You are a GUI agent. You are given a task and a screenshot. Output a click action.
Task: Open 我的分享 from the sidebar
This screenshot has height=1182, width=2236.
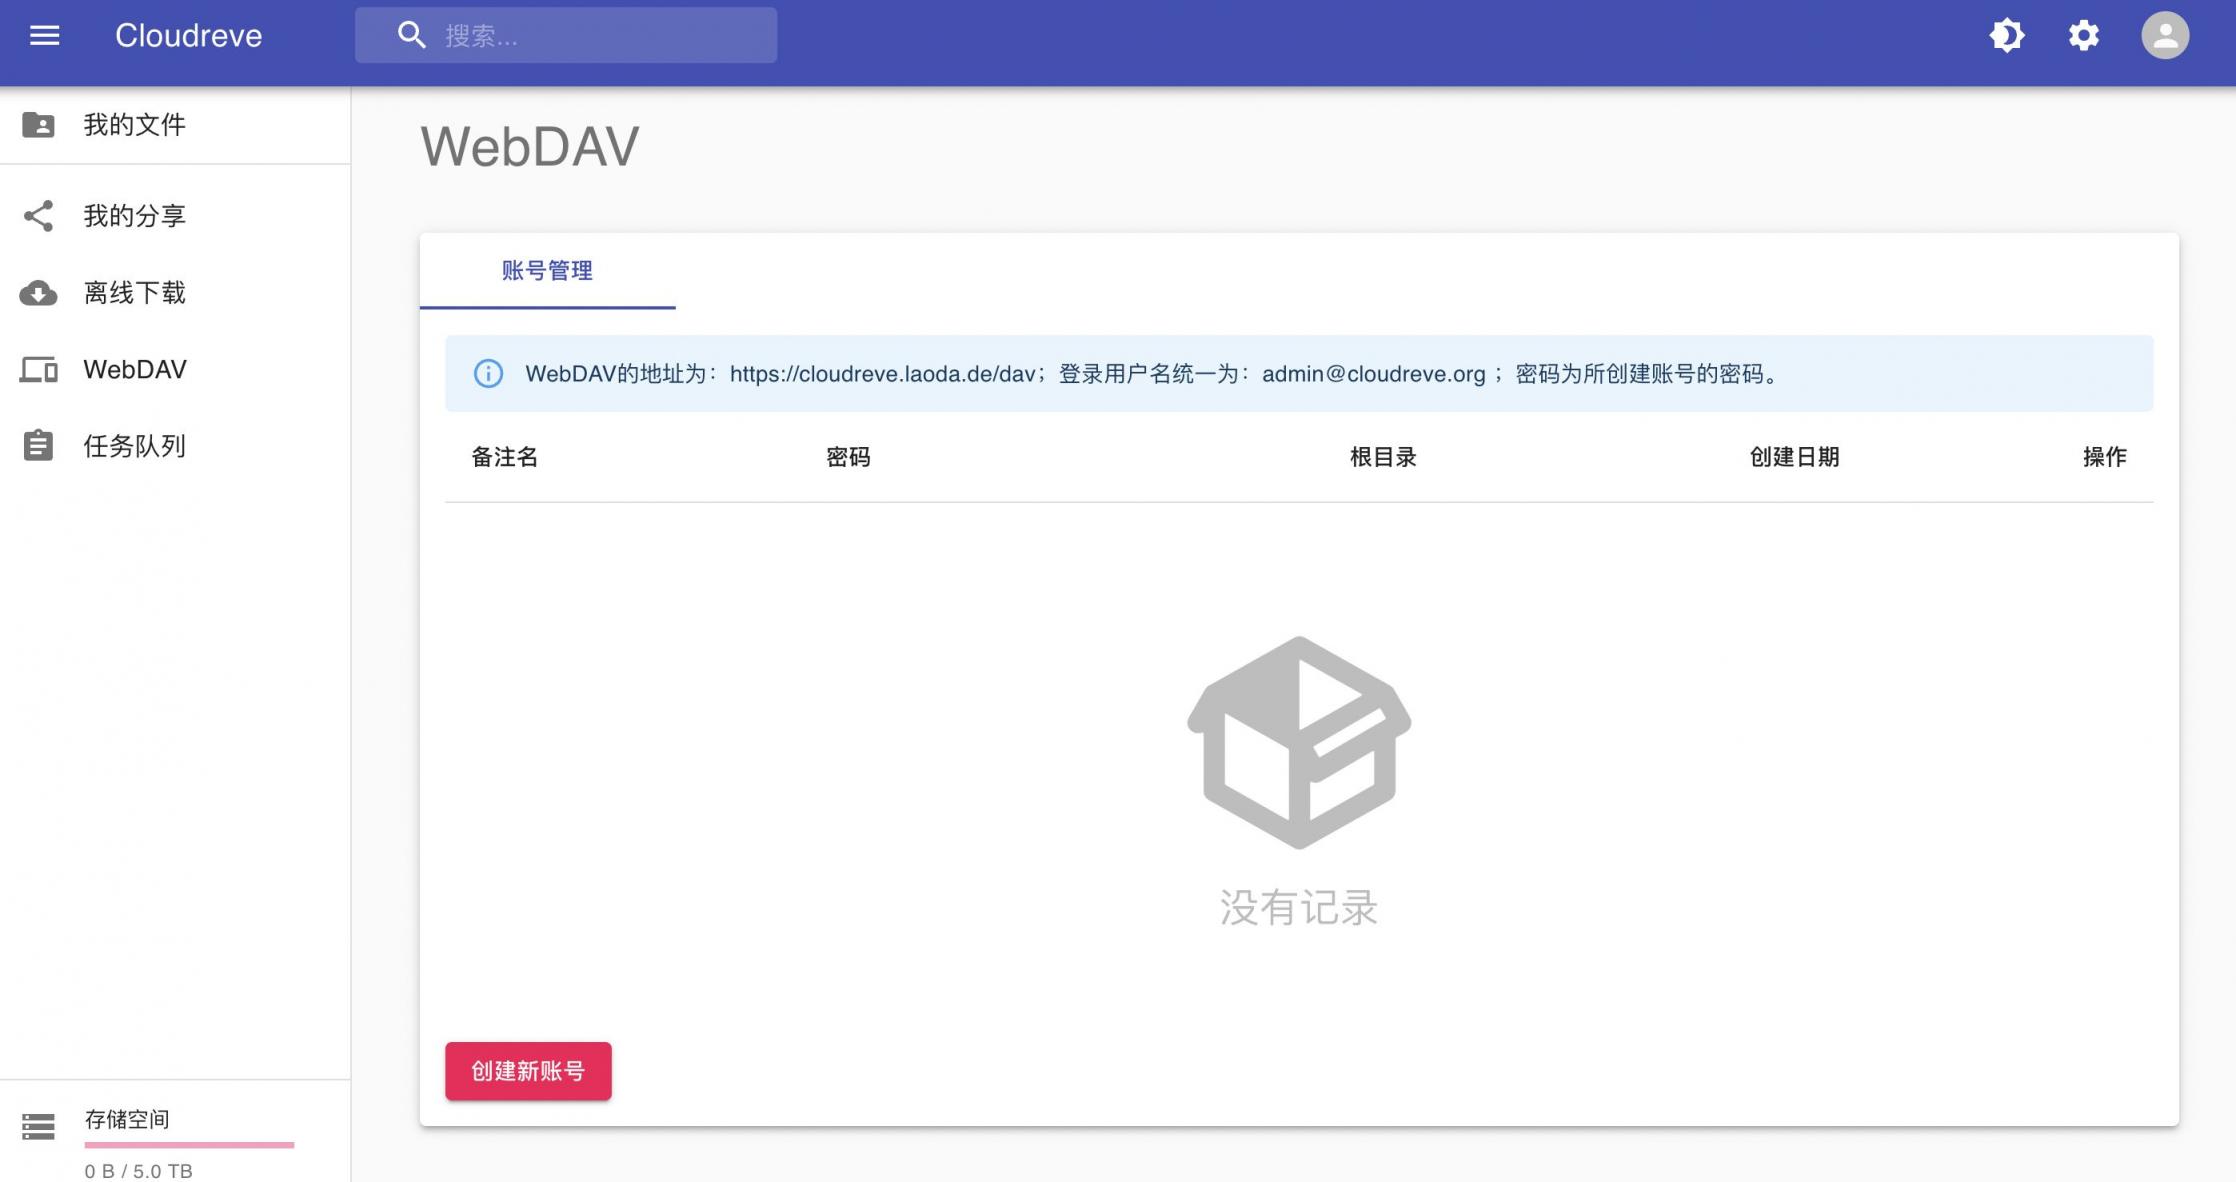[133, 216]
